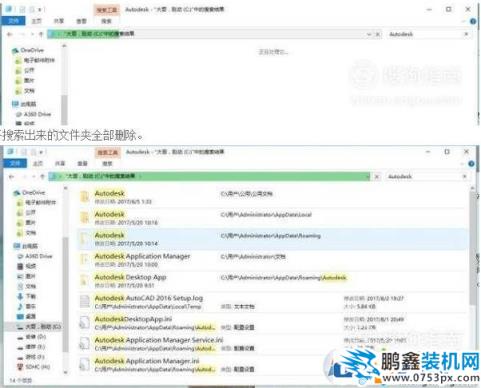Click 此电脑 in upper window sidebar
This screenshot has height=388, width=481.
tap(25, 104)
